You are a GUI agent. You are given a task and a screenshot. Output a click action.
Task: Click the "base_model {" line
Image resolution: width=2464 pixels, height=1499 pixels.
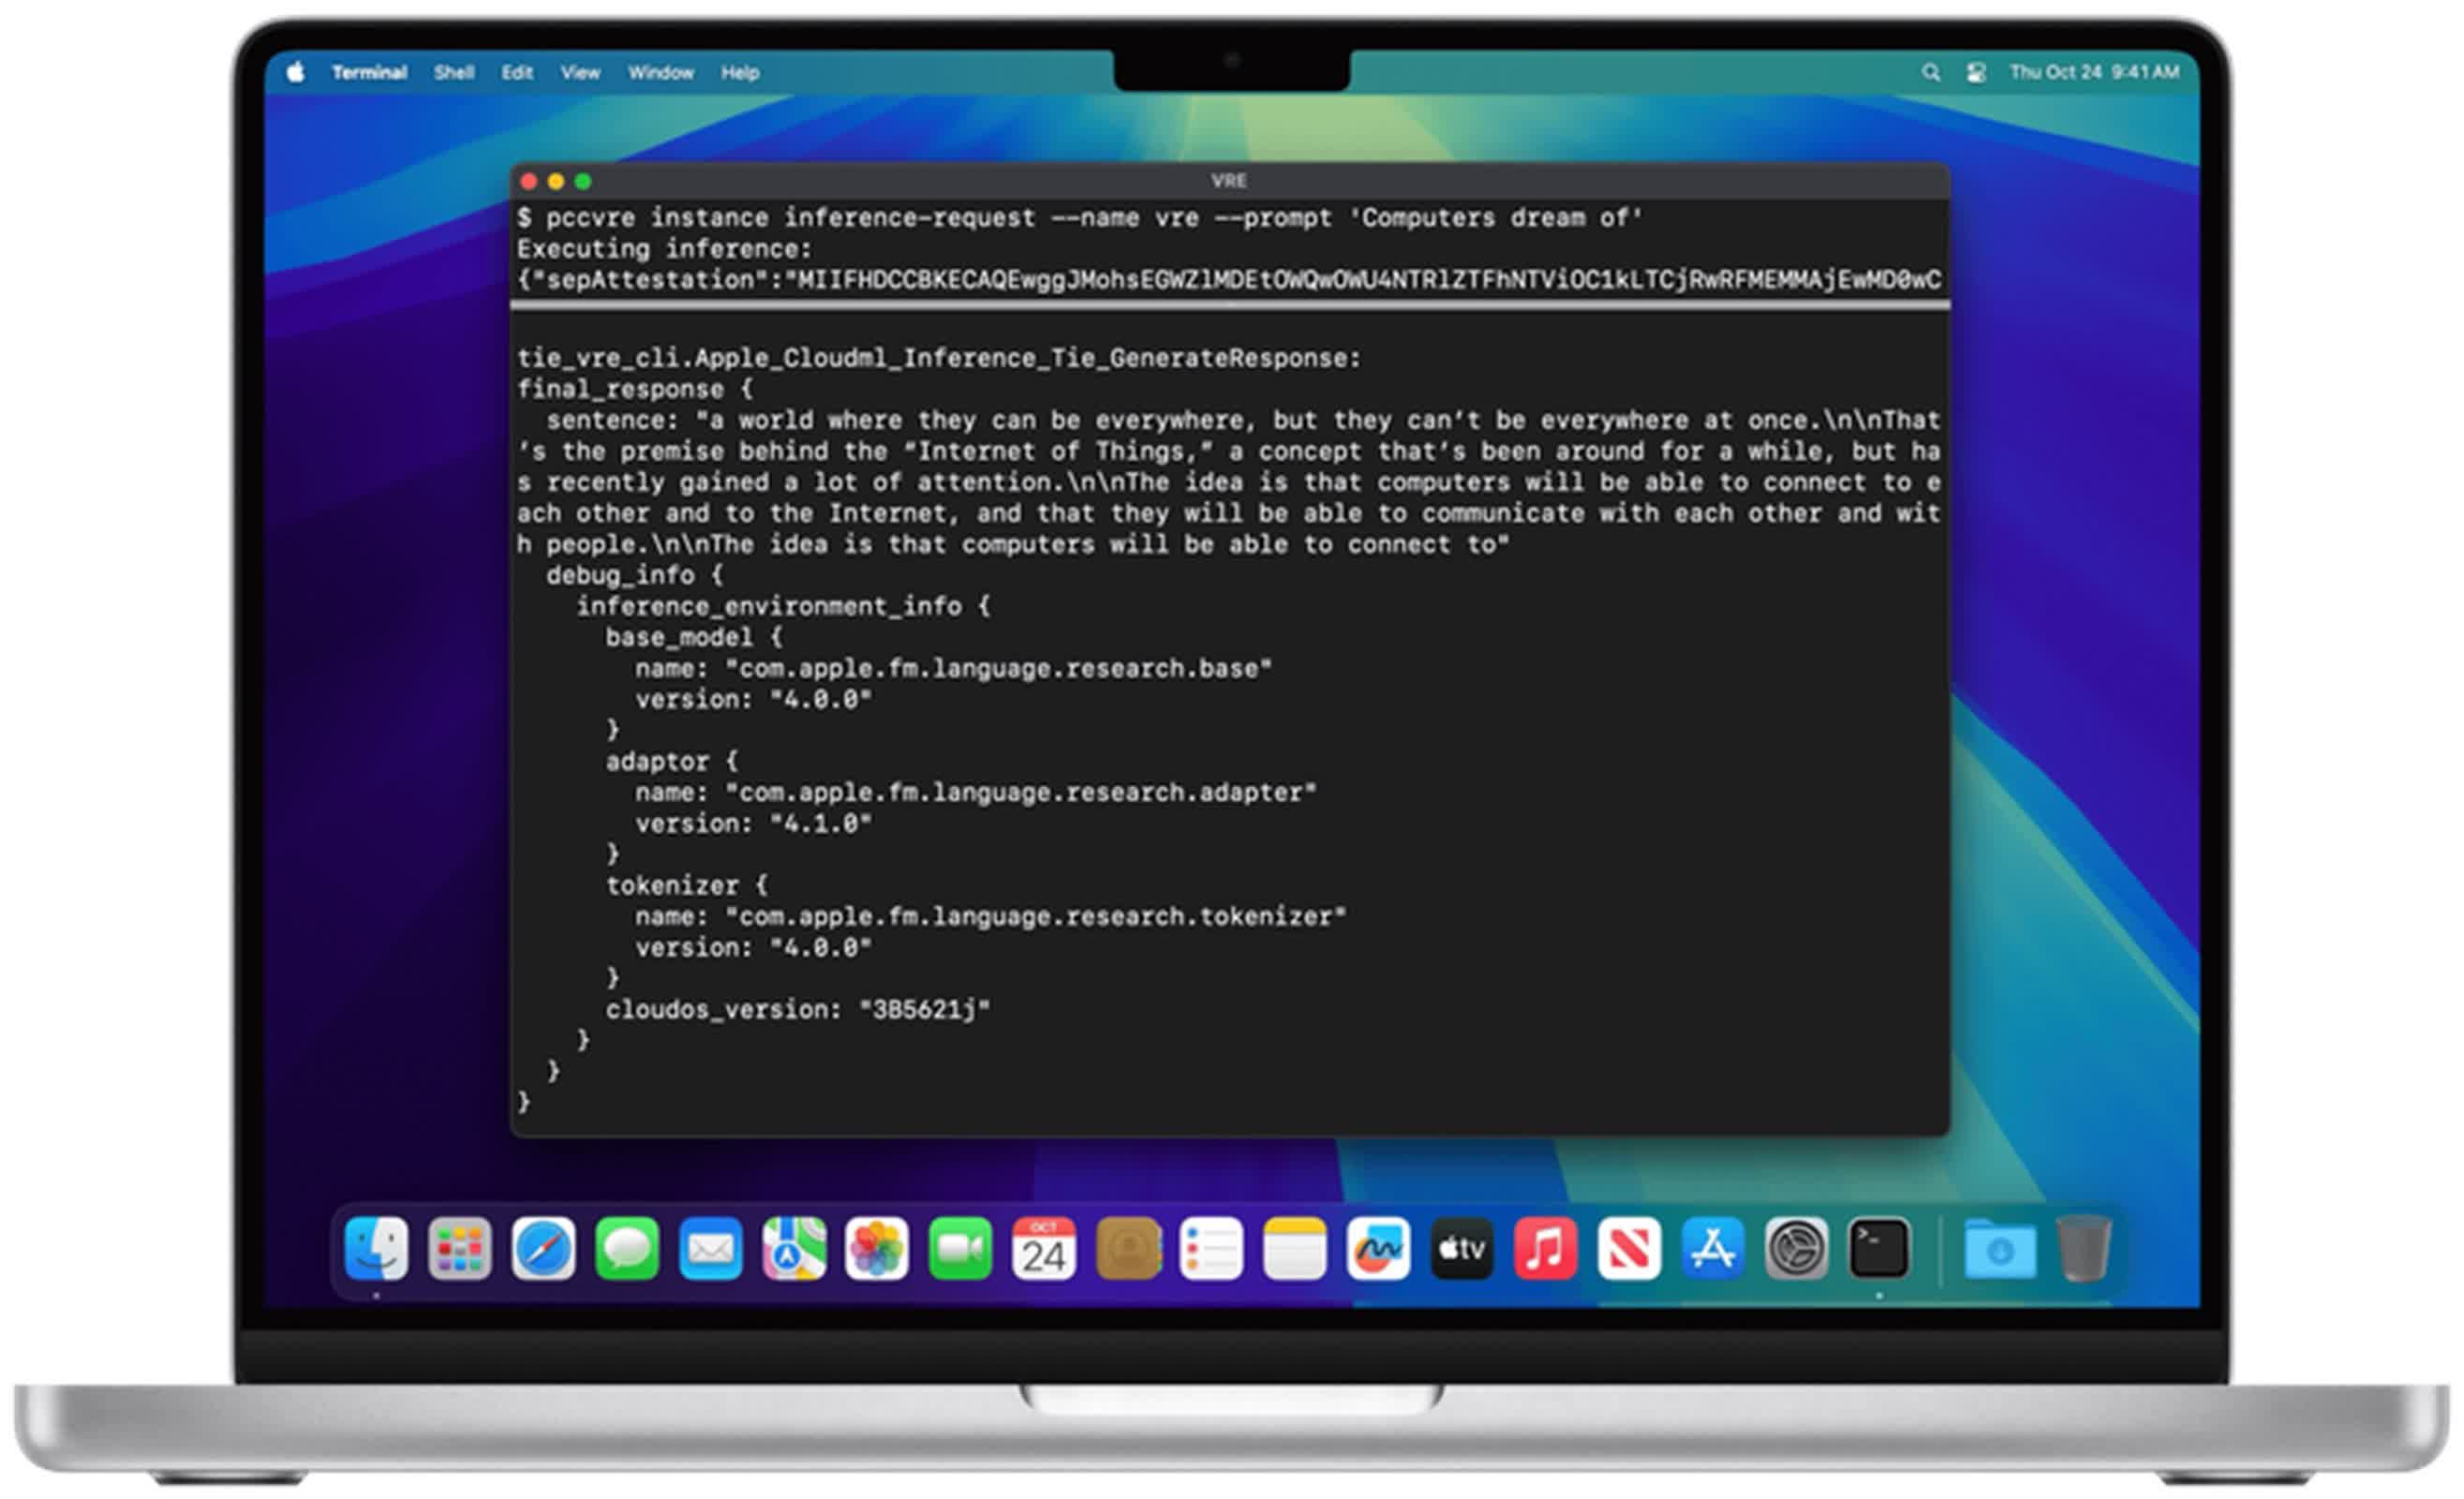pyautogui.click(x=694, y=637)
